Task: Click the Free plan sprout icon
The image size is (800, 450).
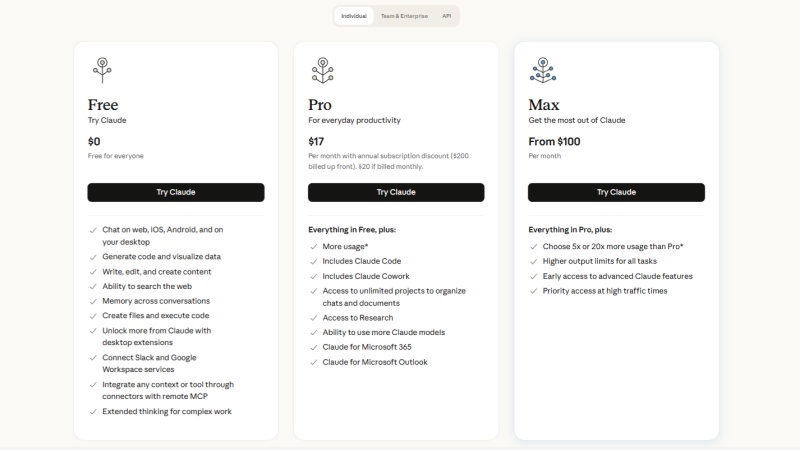Action: pos(102,70)
